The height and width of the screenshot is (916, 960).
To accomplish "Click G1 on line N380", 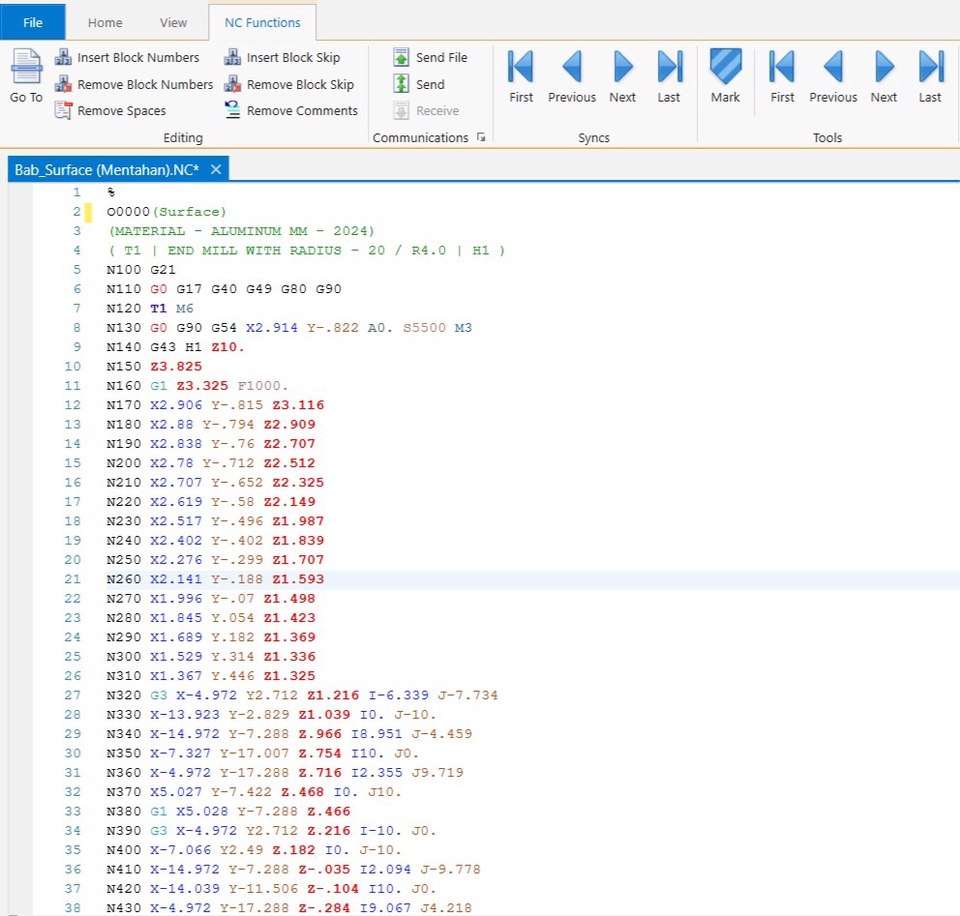I will point(159,811).
